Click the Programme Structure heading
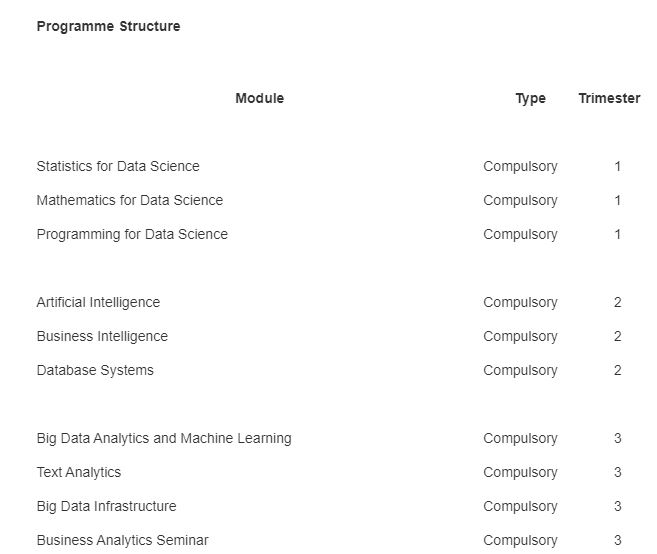This screenshot has height=554, width=657. click(x=109, y=26)
